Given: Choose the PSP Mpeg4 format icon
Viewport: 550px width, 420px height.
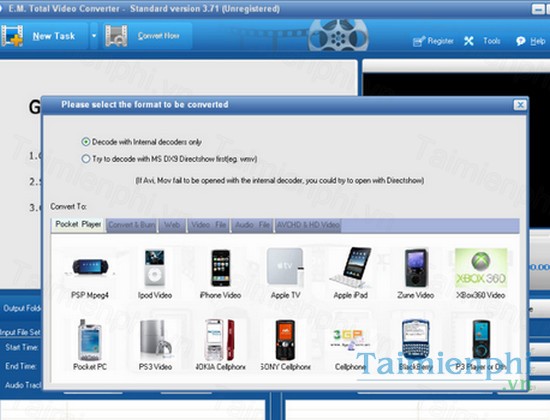Looking at the screenshot, I should (x=90, y=267).
